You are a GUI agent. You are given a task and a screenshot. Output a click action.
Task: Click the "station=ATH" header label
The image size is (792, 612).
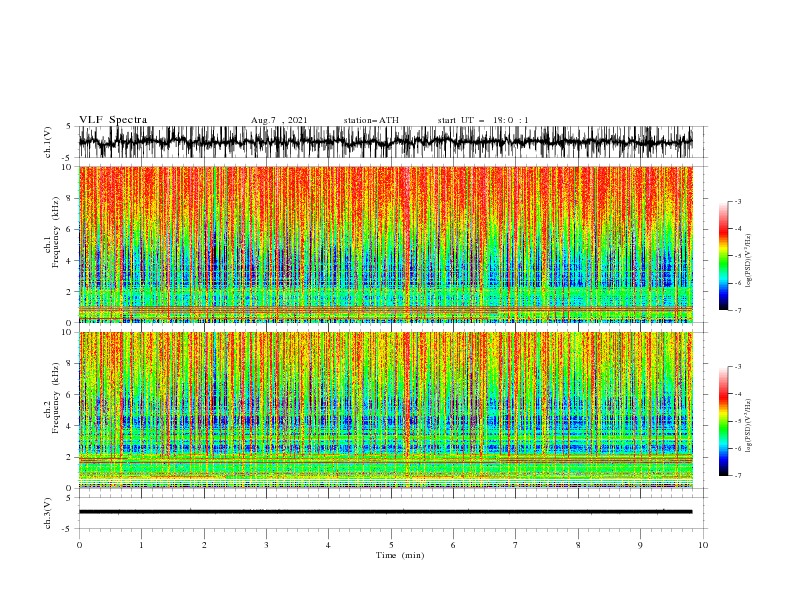(x=371, y=120)
